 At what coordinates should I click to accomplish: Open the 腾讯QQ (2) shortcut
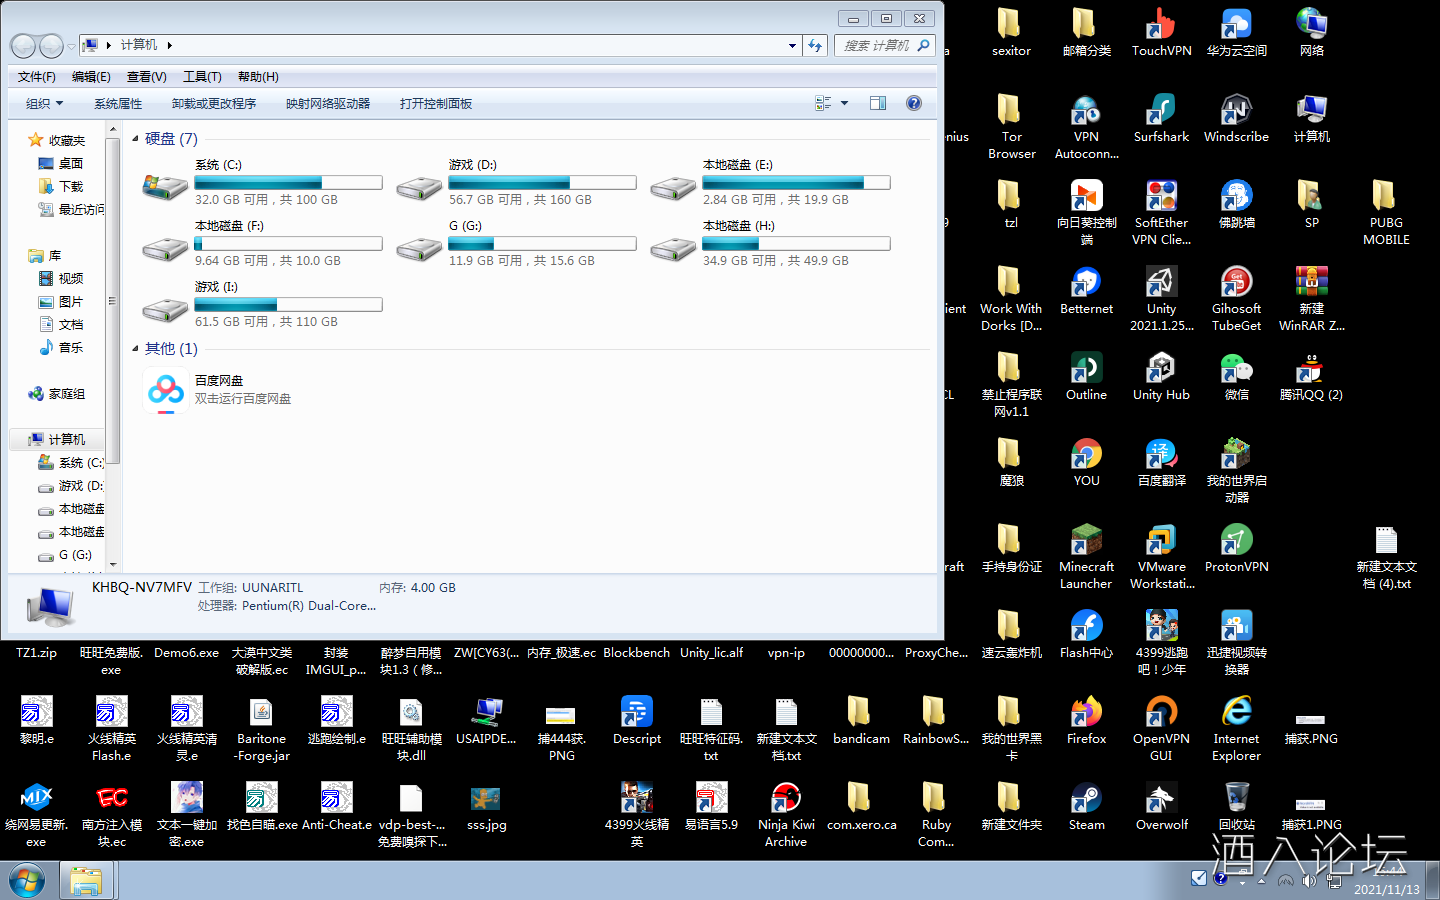pos(1311,376)
